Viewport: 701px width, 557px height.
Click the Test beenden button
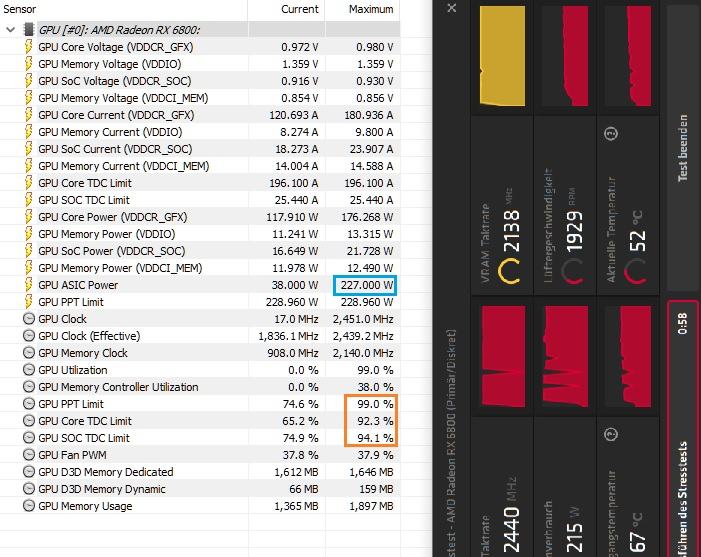[x=683, y=148]
